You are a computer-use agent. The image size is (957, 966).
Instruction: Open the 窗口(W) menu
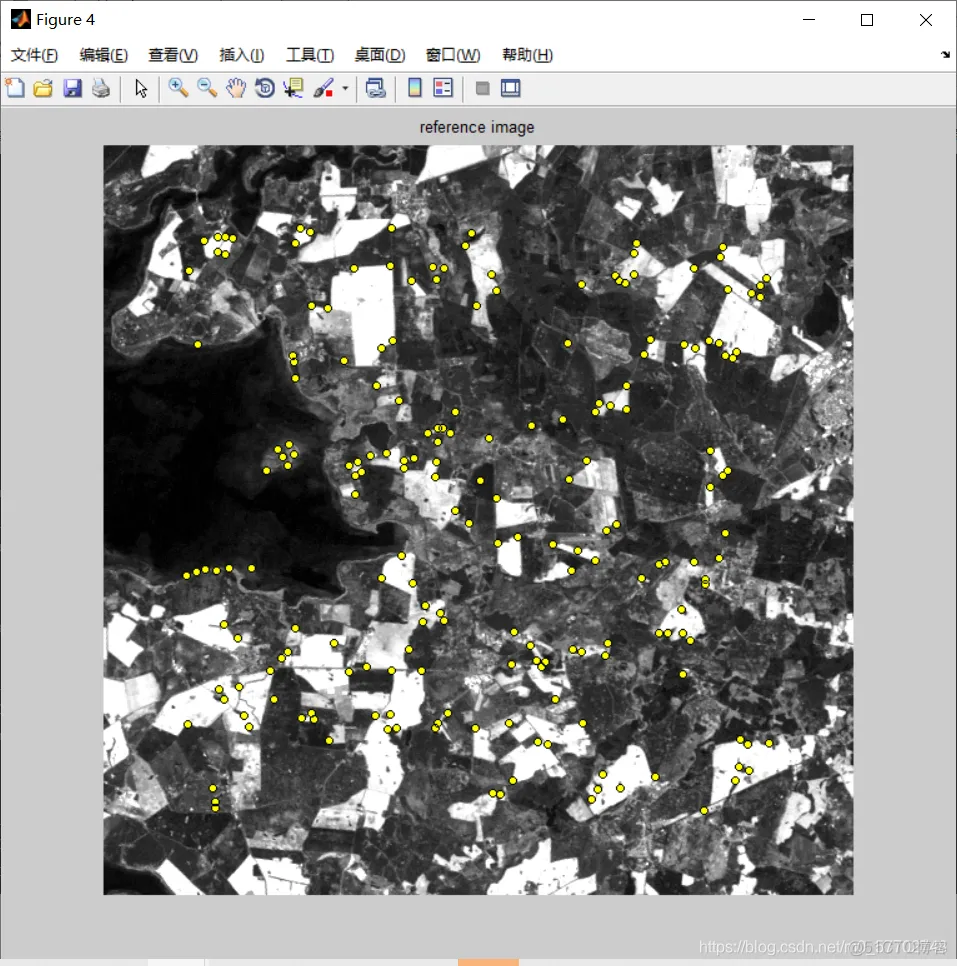click(x=453, y=55)
